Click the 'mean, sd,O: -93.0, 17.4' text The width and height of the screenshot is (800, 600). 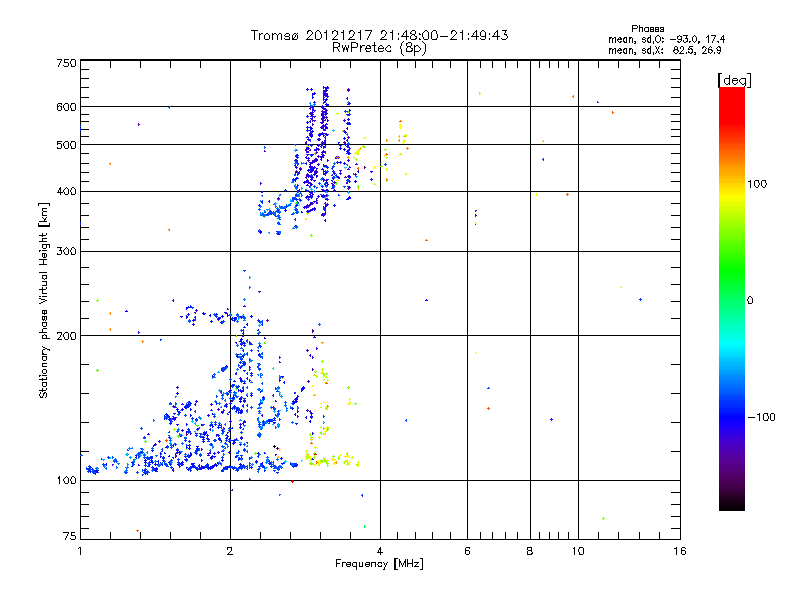(666, 39)
